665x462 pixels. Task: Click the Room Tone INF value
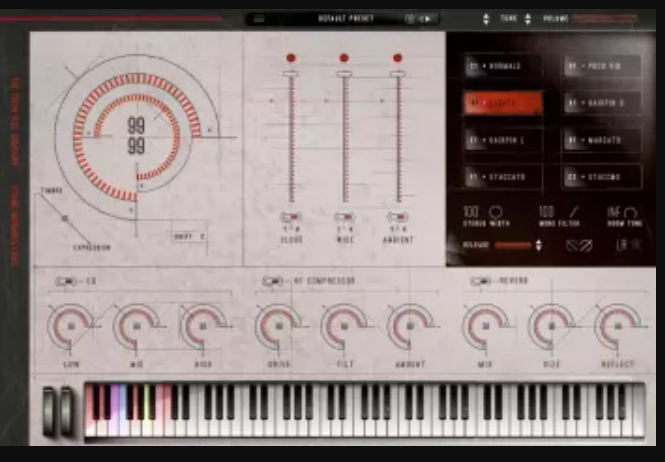coord(614,212)
